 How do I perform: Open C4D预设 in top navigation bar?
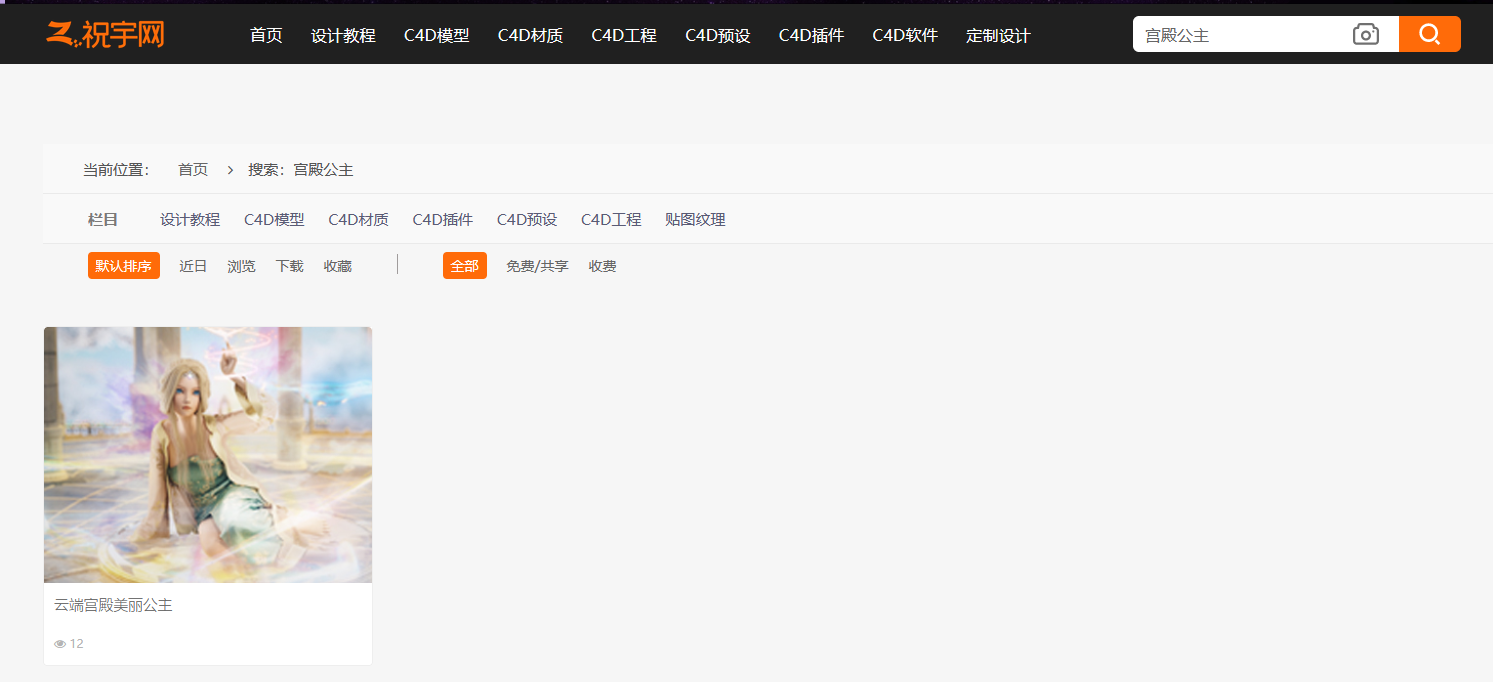tap(718, 35)
